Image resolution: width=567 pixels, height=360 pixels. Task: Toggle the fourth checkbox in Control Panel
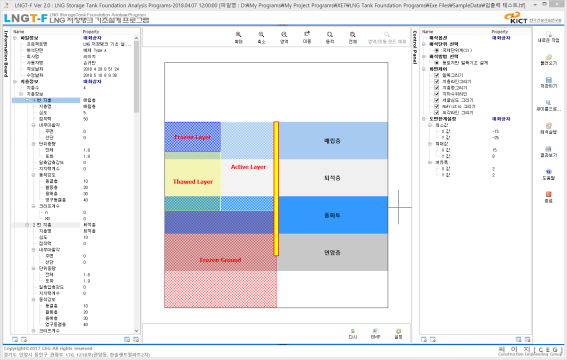pos(436,94)
